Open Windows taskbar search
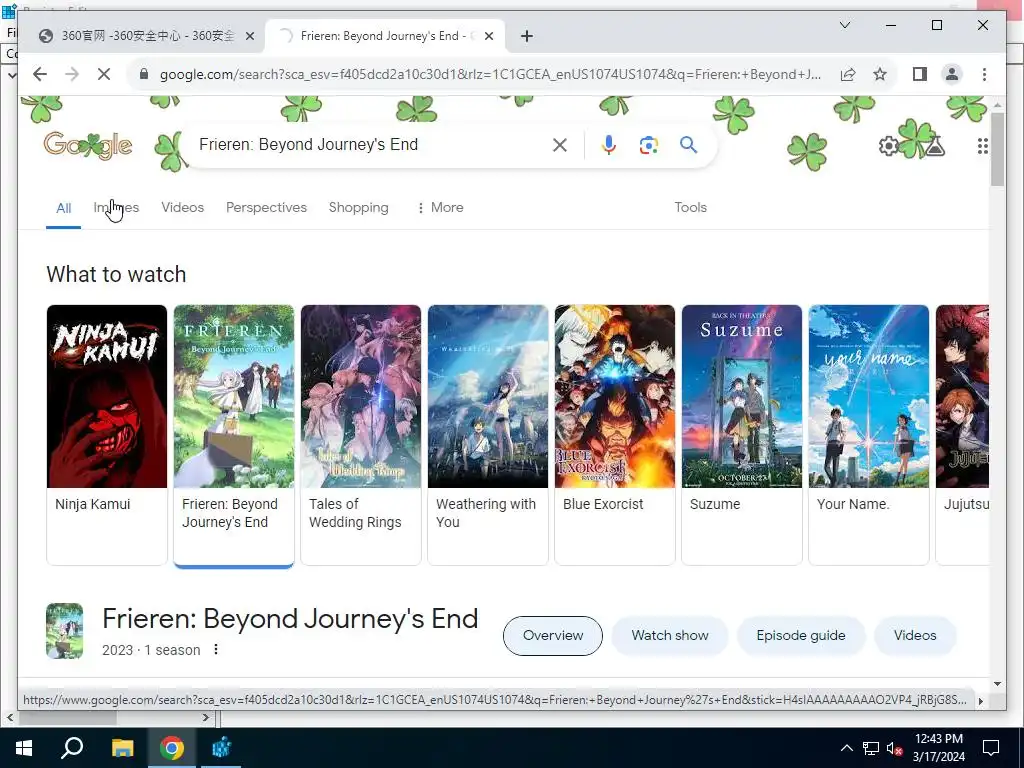This screenshot has height=768, width=1024. pyautogui.click(x=72, y=748)
